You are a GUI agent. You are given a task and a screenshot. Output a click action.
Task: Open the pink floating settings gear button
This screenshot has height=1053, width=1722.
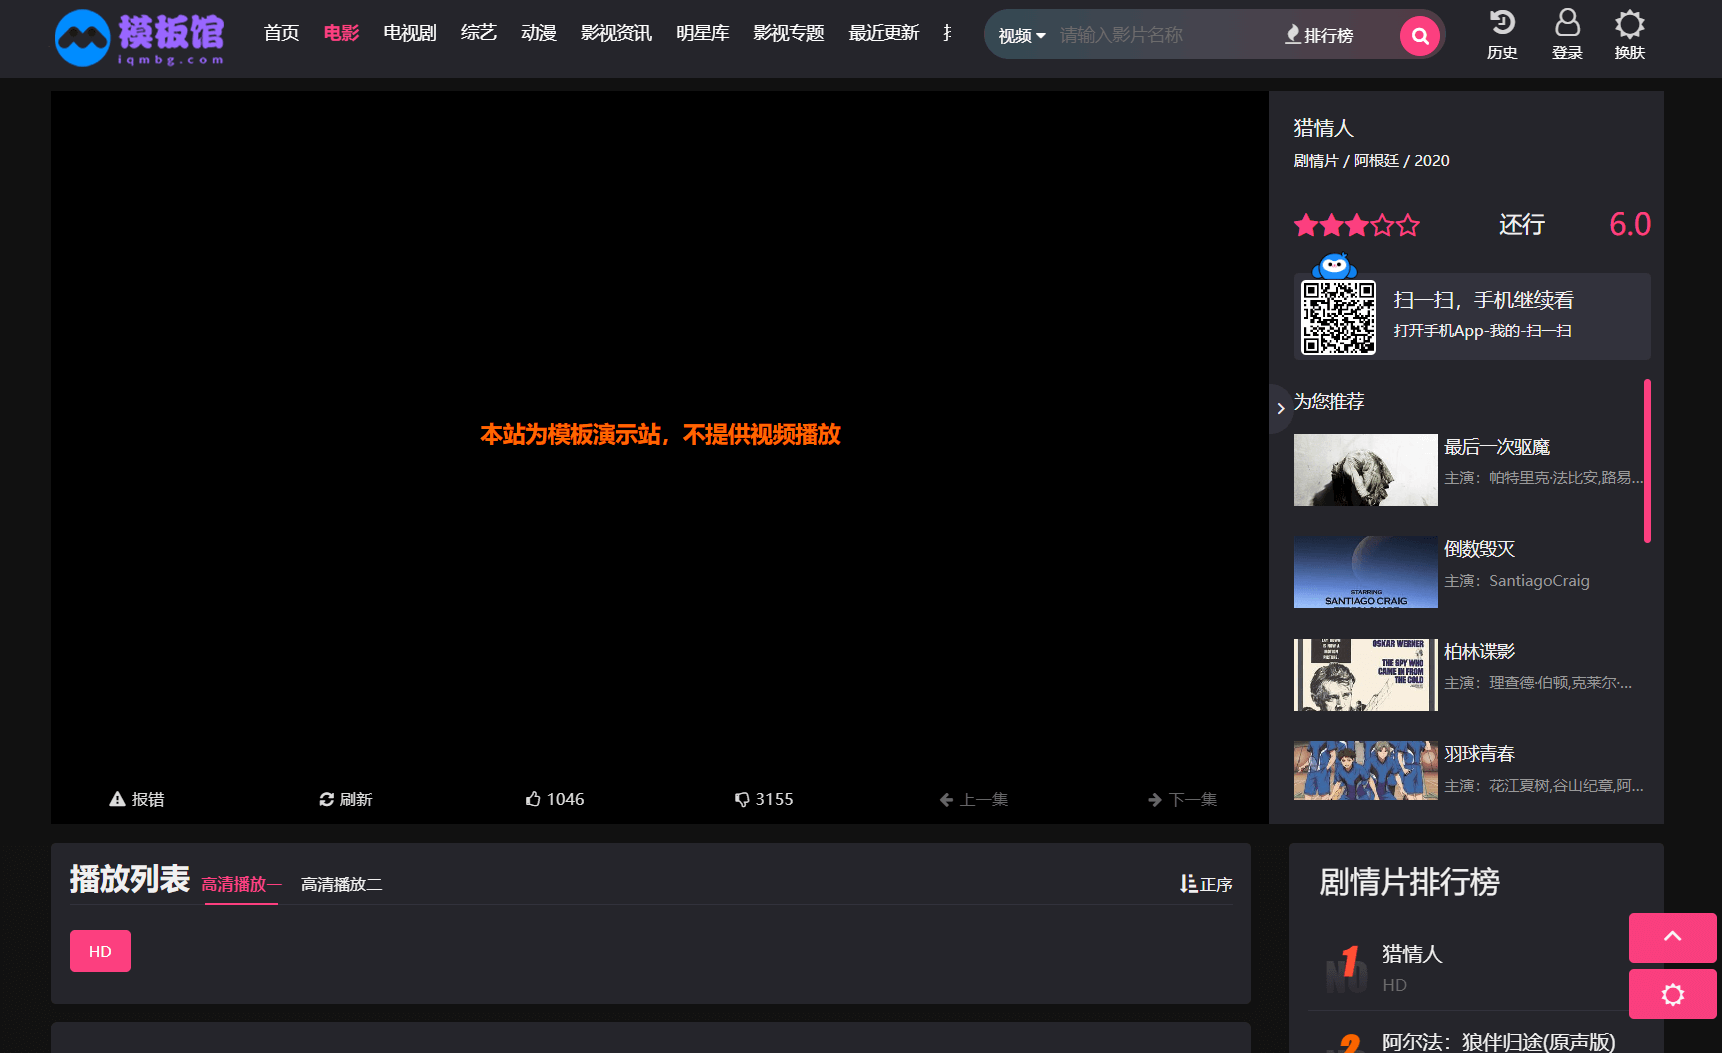[1672, 994]
